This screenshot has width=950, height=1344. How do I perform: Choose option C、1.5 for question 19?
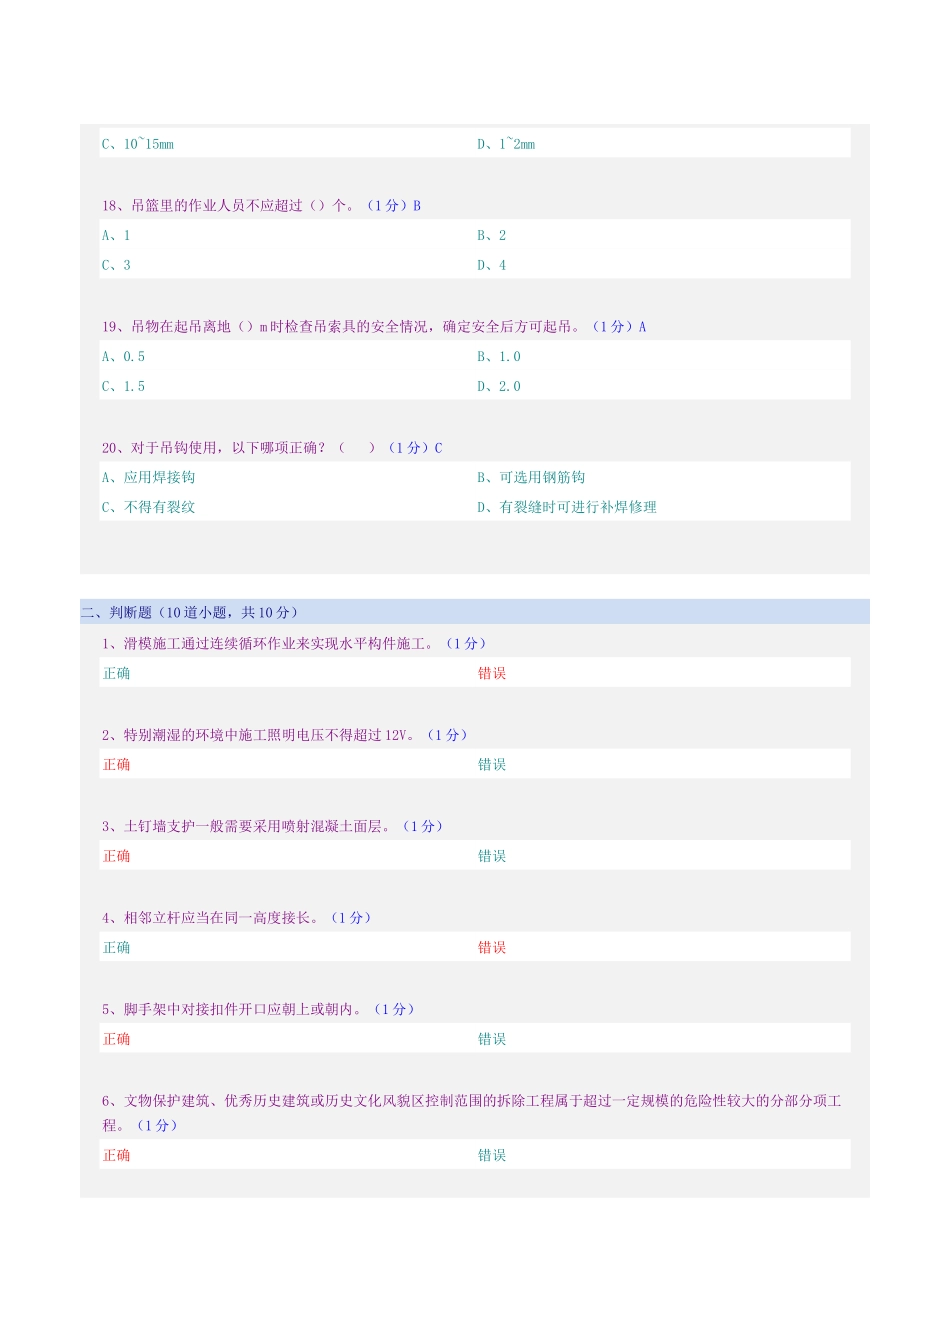[123, 387]
